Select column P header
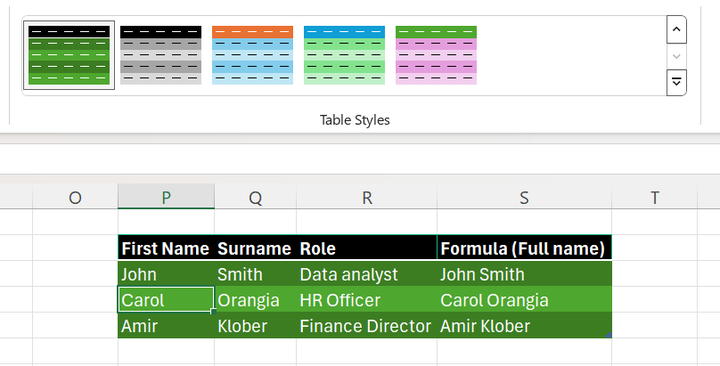This screenshot has width=720, height=366. tap(166, 197)
